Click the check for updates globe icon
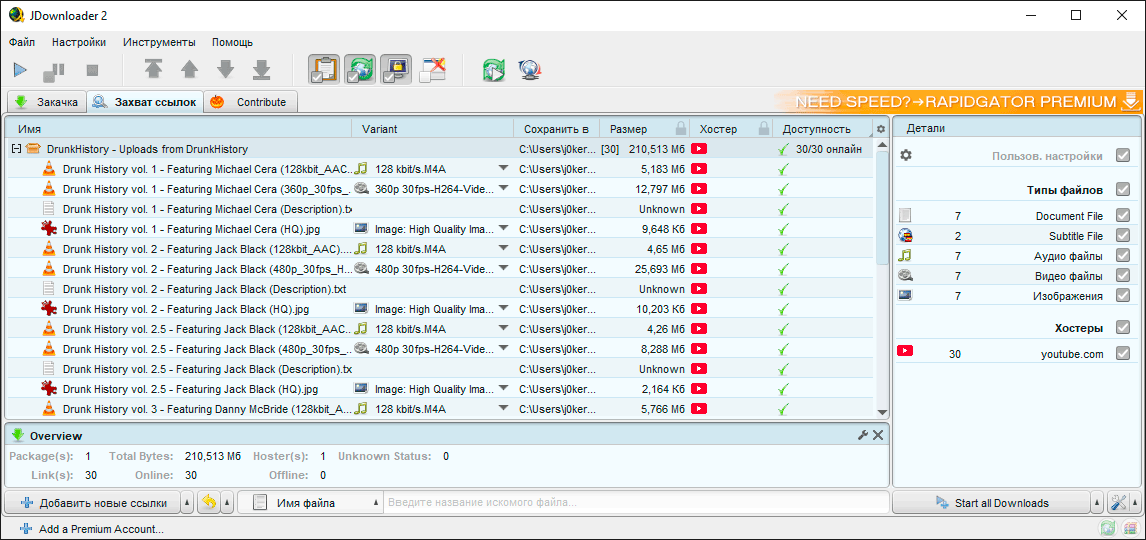1146x540 pixels. pyautogui.click(x=528, y=69)
